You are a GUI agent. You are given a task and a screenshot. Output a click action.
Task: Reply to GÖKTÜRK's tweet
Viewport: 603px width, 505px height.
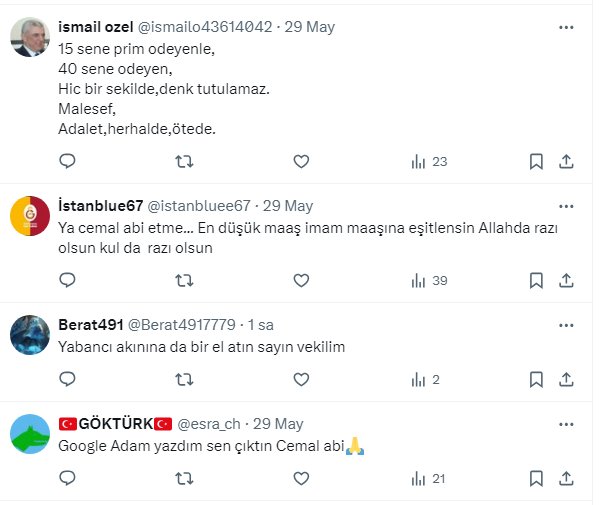pos(67,480)
